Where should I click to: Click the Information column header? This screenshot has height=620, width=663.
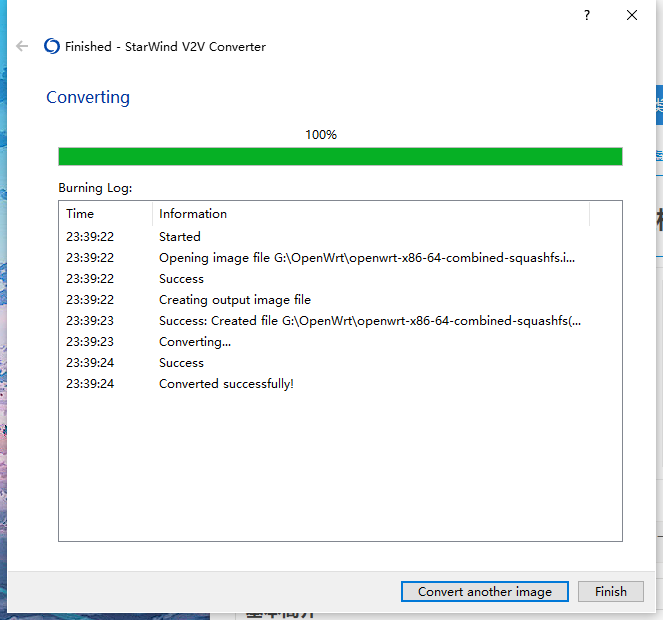(371, 214)
